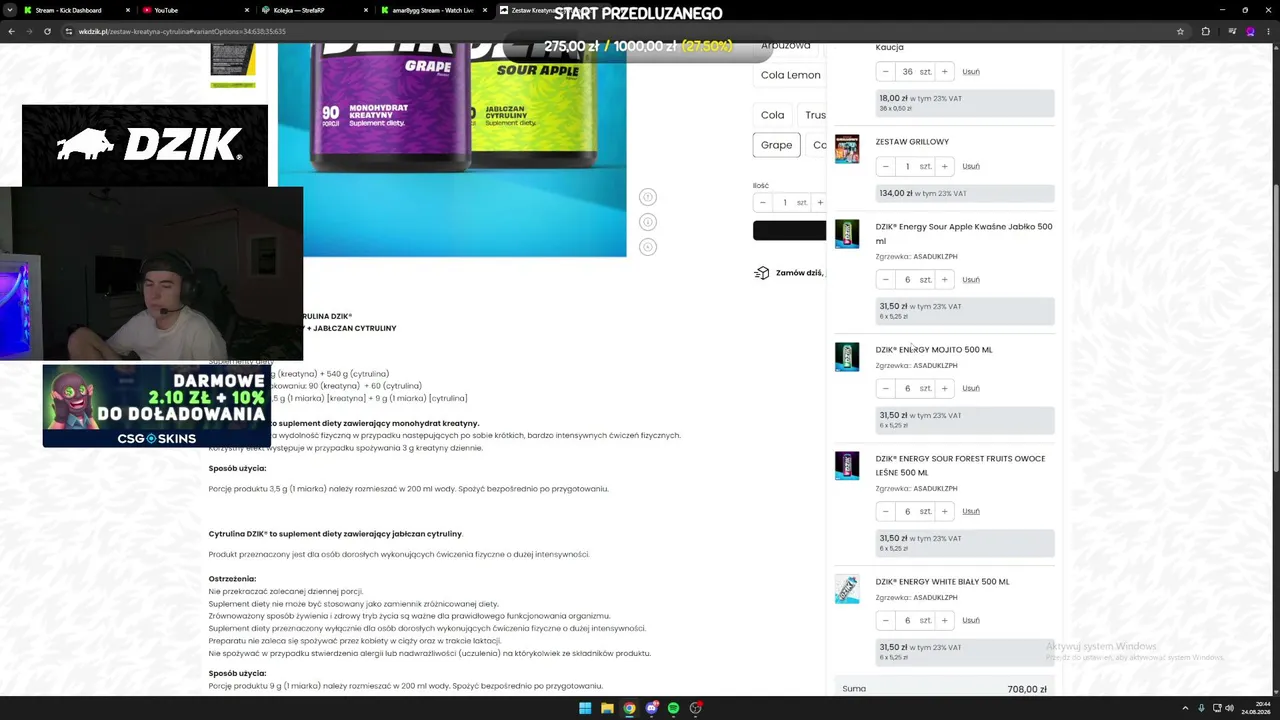Open the browser extensions menu
Screen dimensions: 1280x720
tap(1205, 31)
